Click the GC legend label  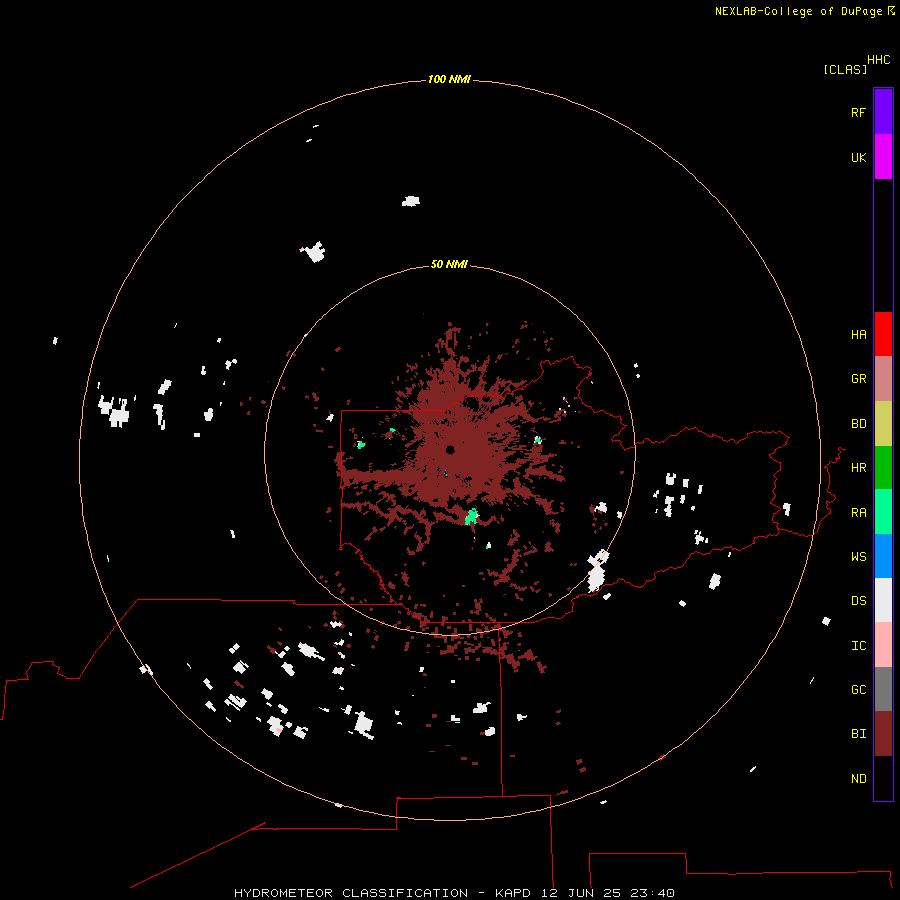click(858, 690)
